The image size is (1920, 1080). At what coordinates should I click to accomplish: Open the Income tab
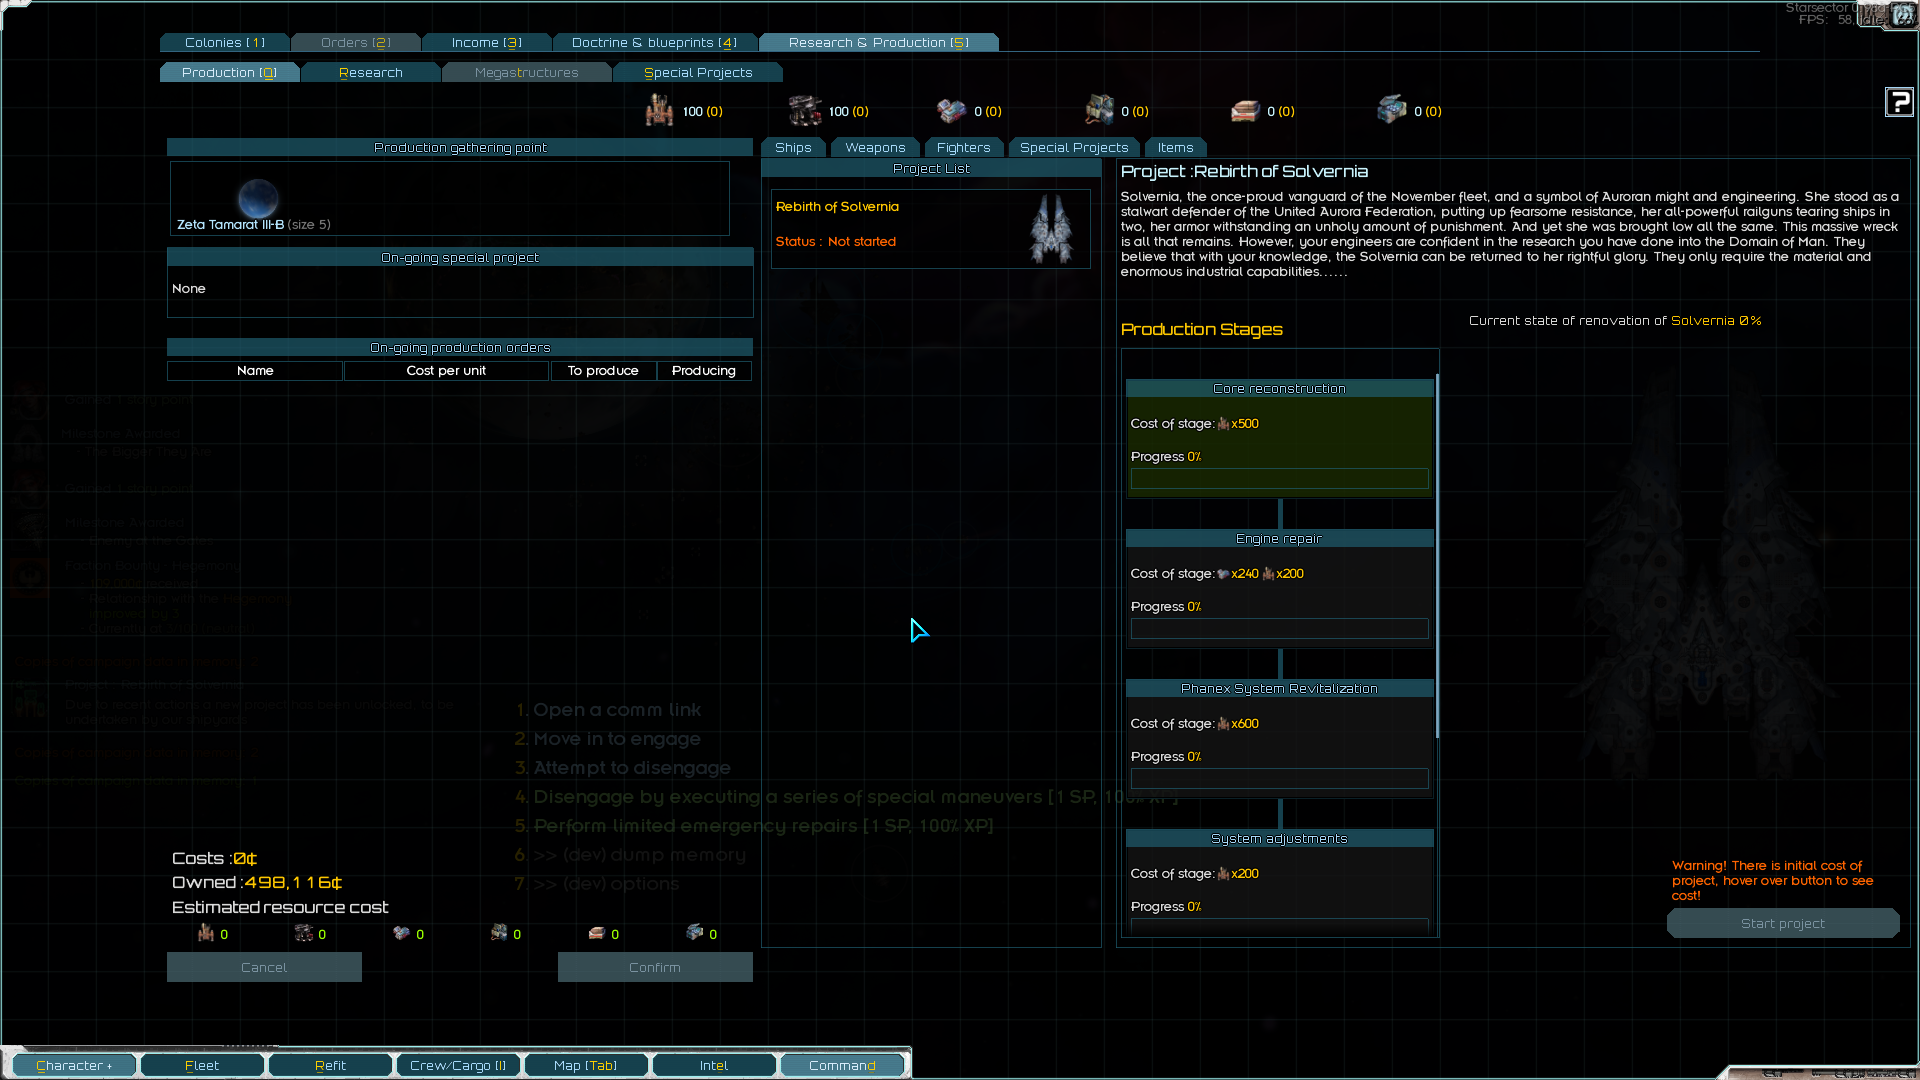pos(487,42)
